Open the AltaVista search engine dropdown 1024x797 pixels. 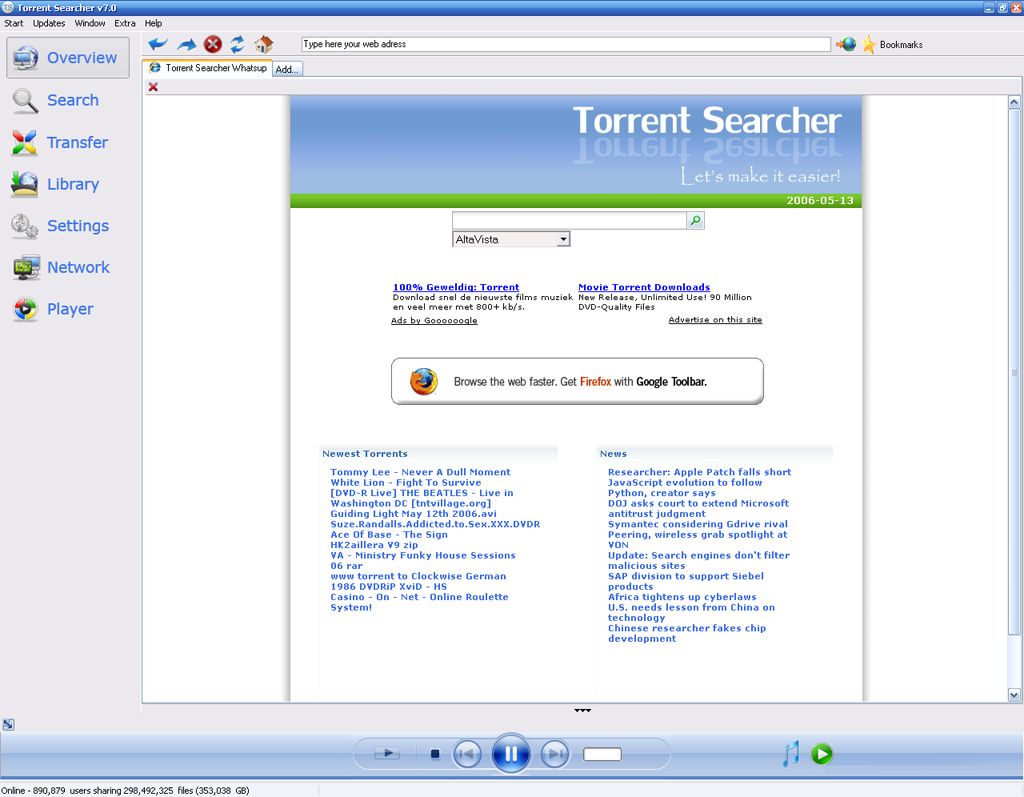[x=563, y=239]
